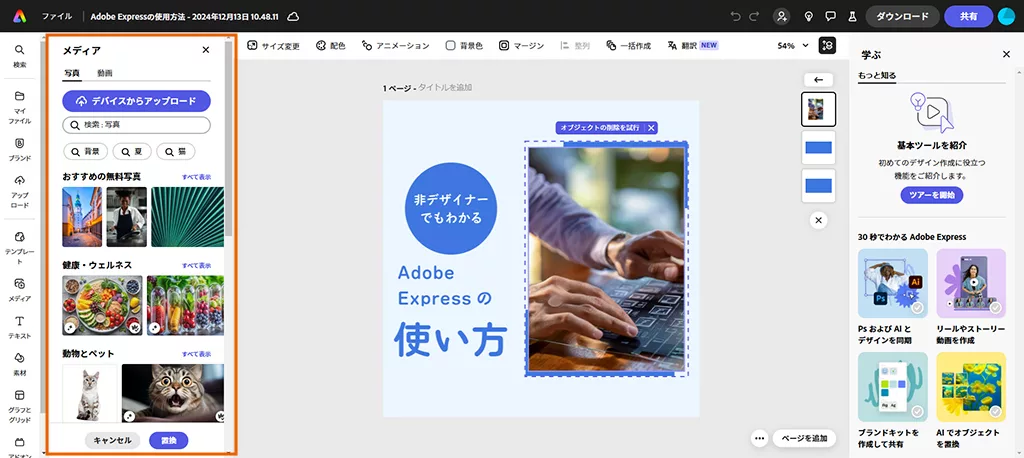Viewport: 1024px width, 458px height.
Task: Click the cloud sync status icon
Action: (294, 16)
